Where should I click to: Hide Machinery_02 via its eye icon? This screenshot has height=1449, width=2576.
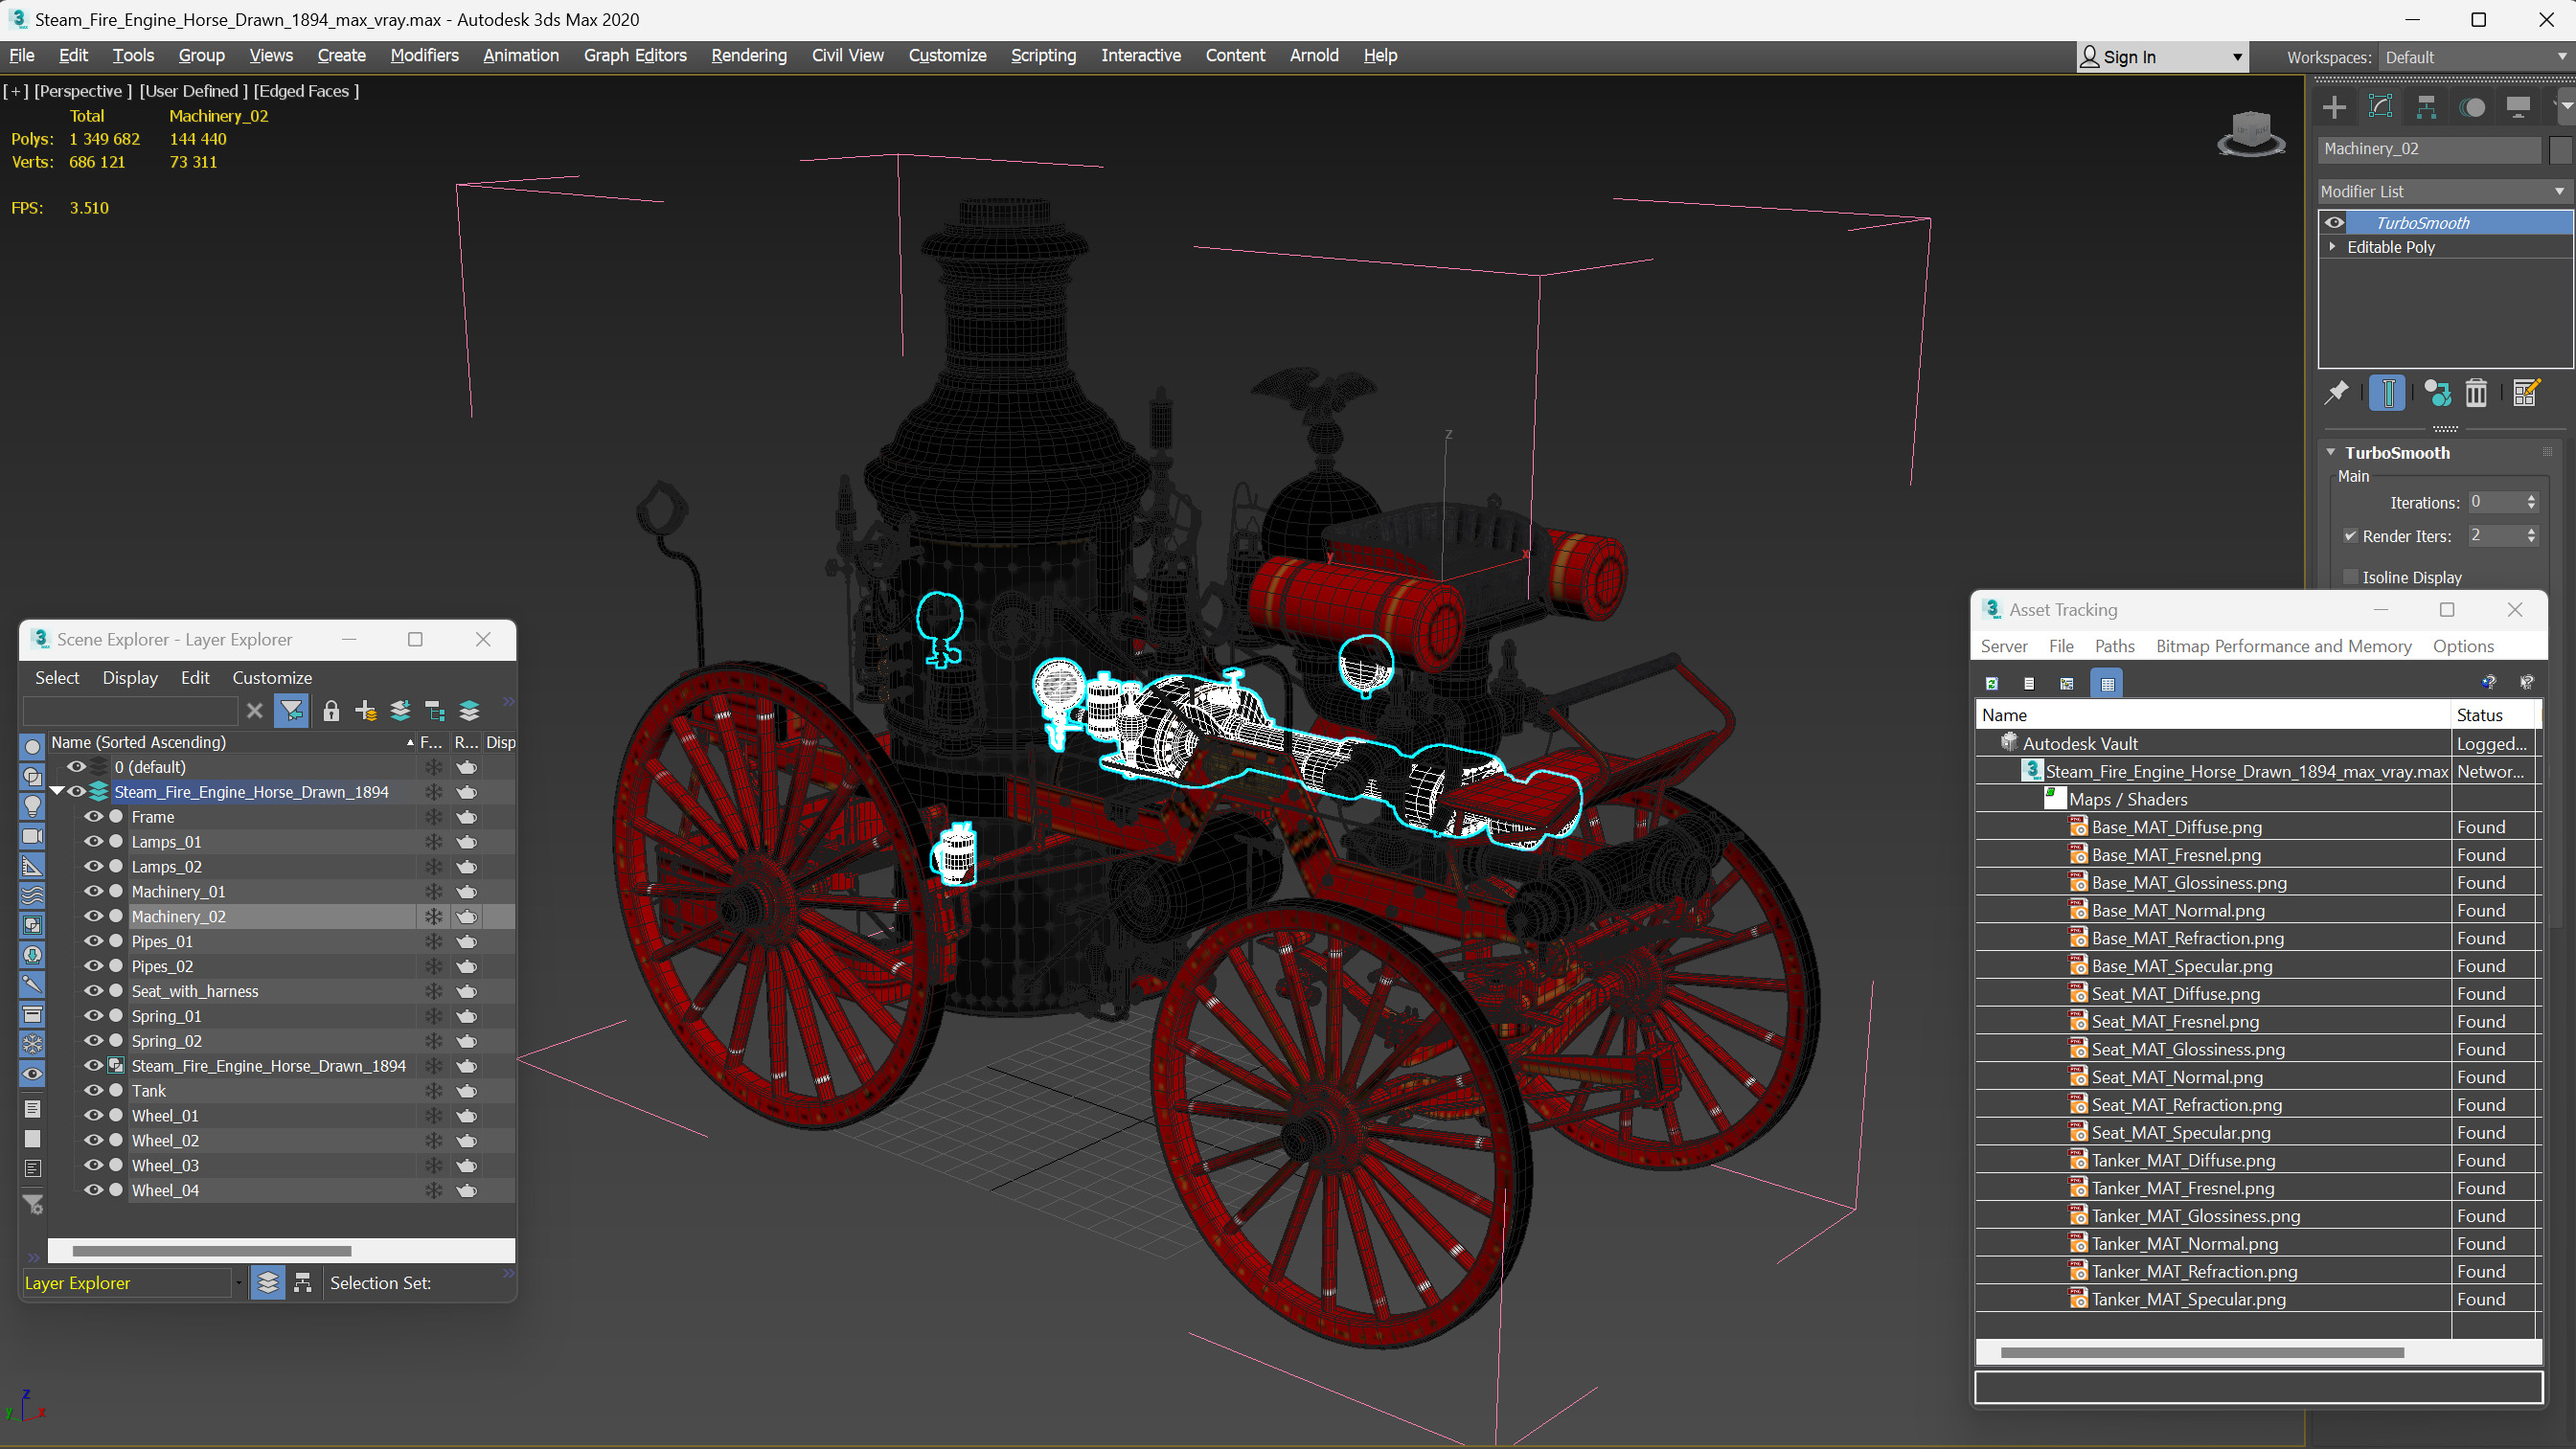point(93,916)
